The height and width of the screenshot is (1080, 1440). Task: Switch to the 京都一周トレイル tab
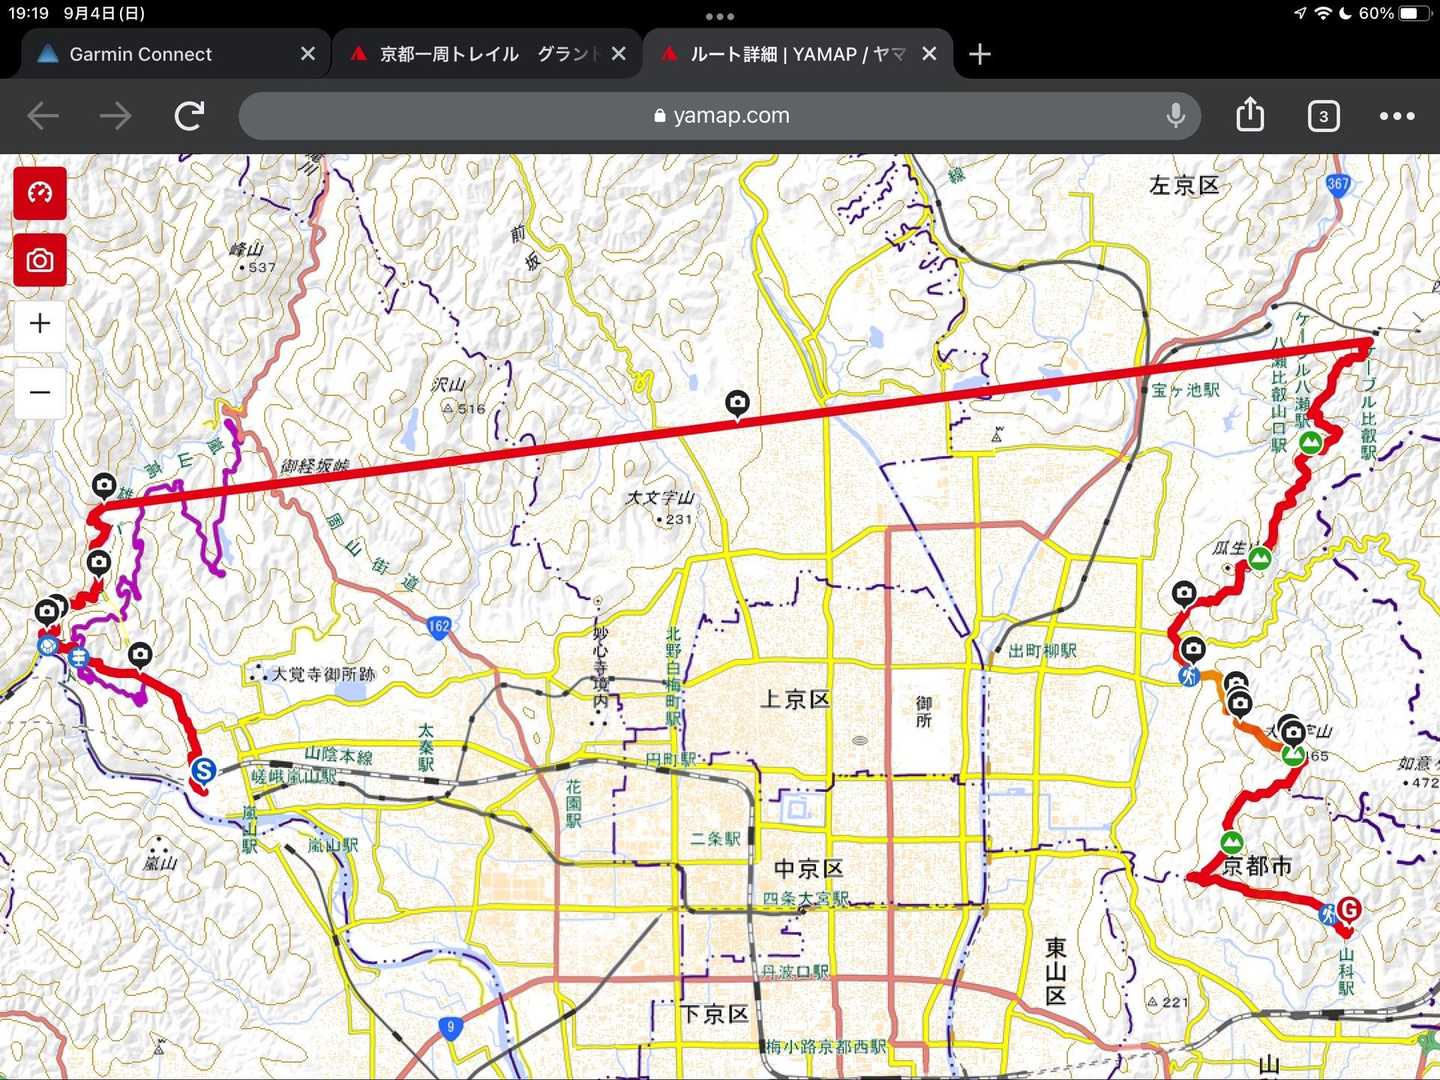(480, 54)
